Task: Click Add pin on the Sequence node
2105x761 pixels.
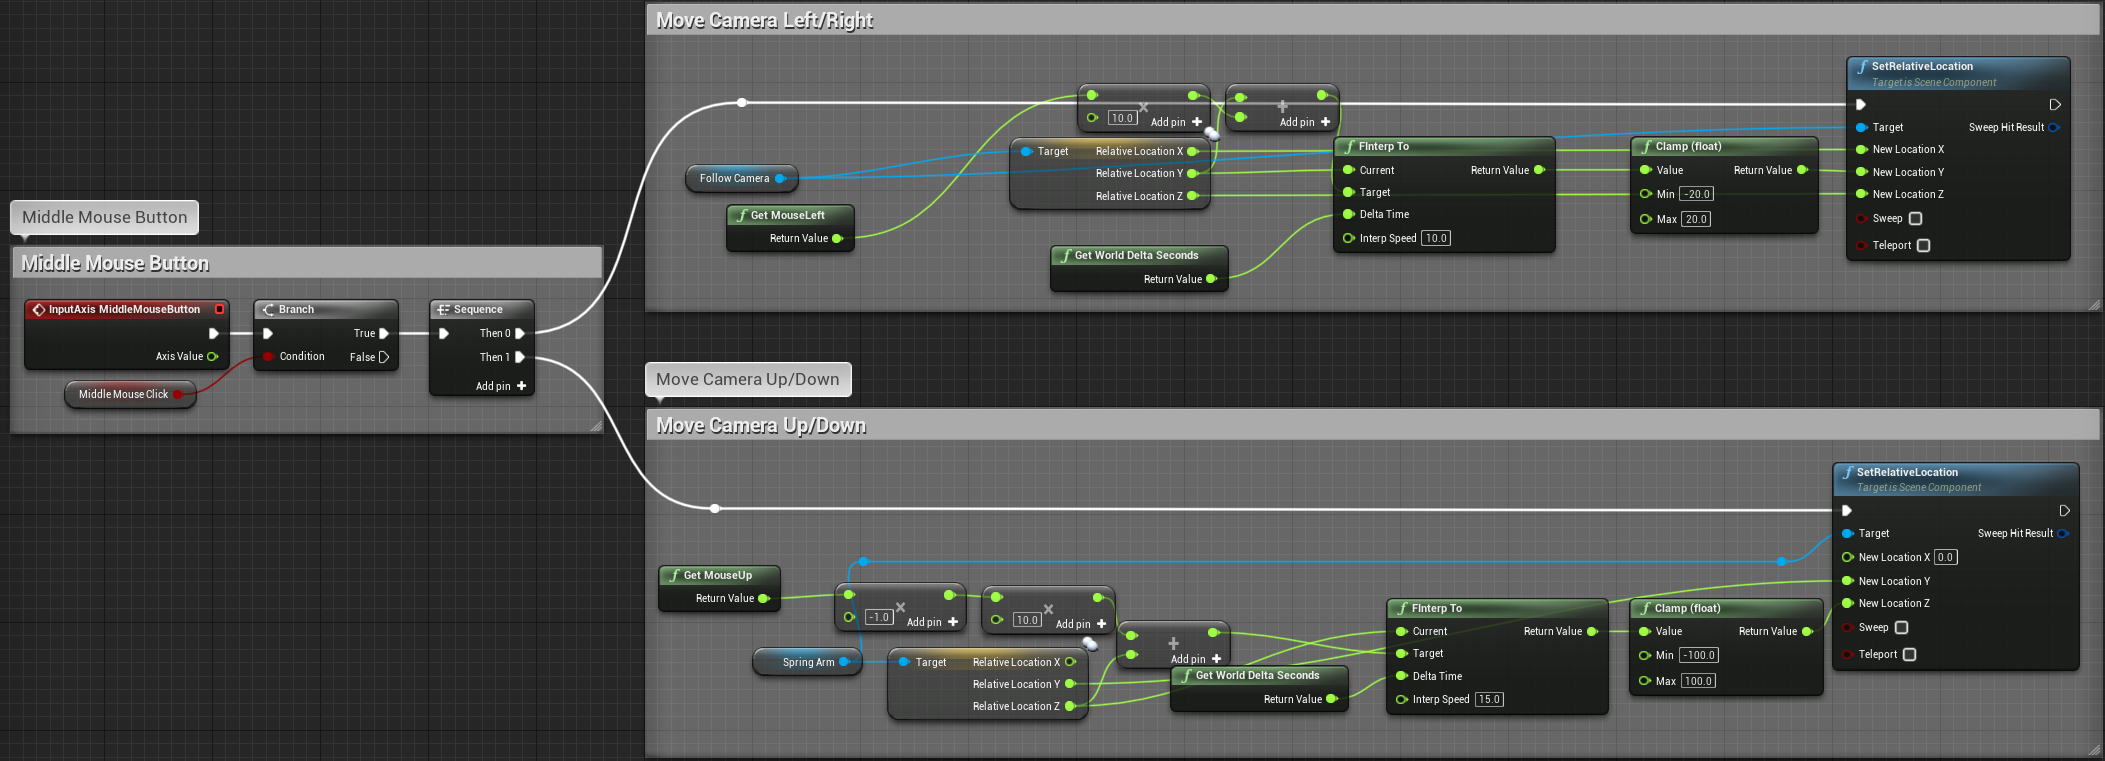Action: tap(501, 386)
